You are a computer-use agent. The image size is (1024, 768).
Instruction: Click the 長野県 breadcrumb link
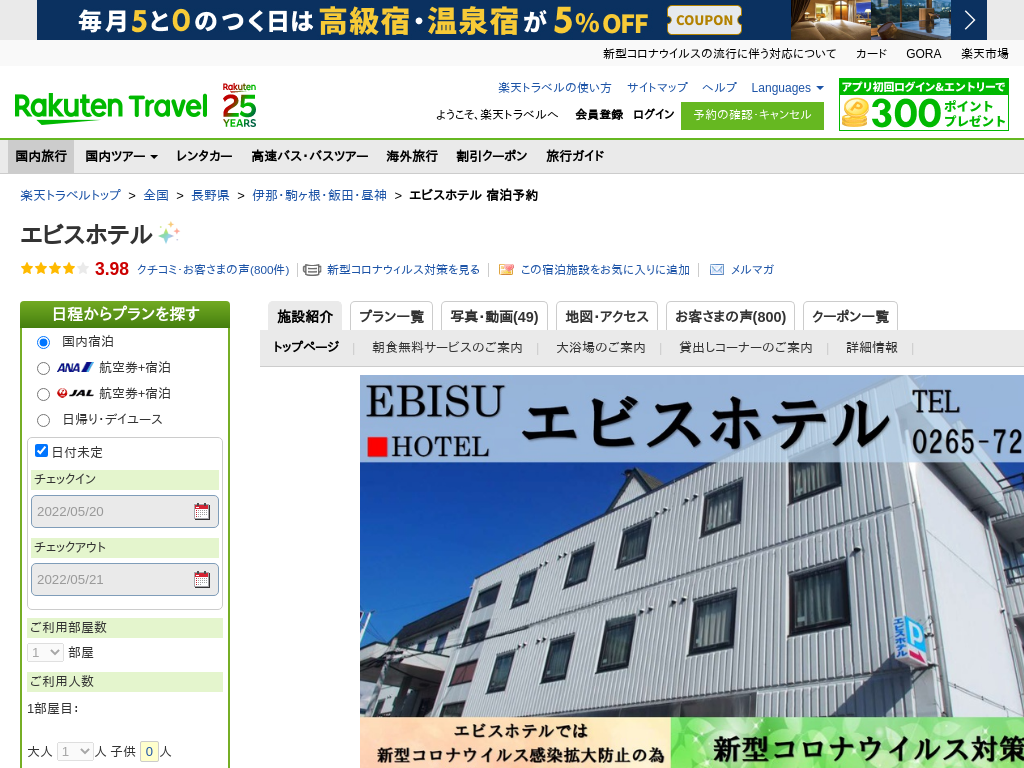tap(210, 195)
